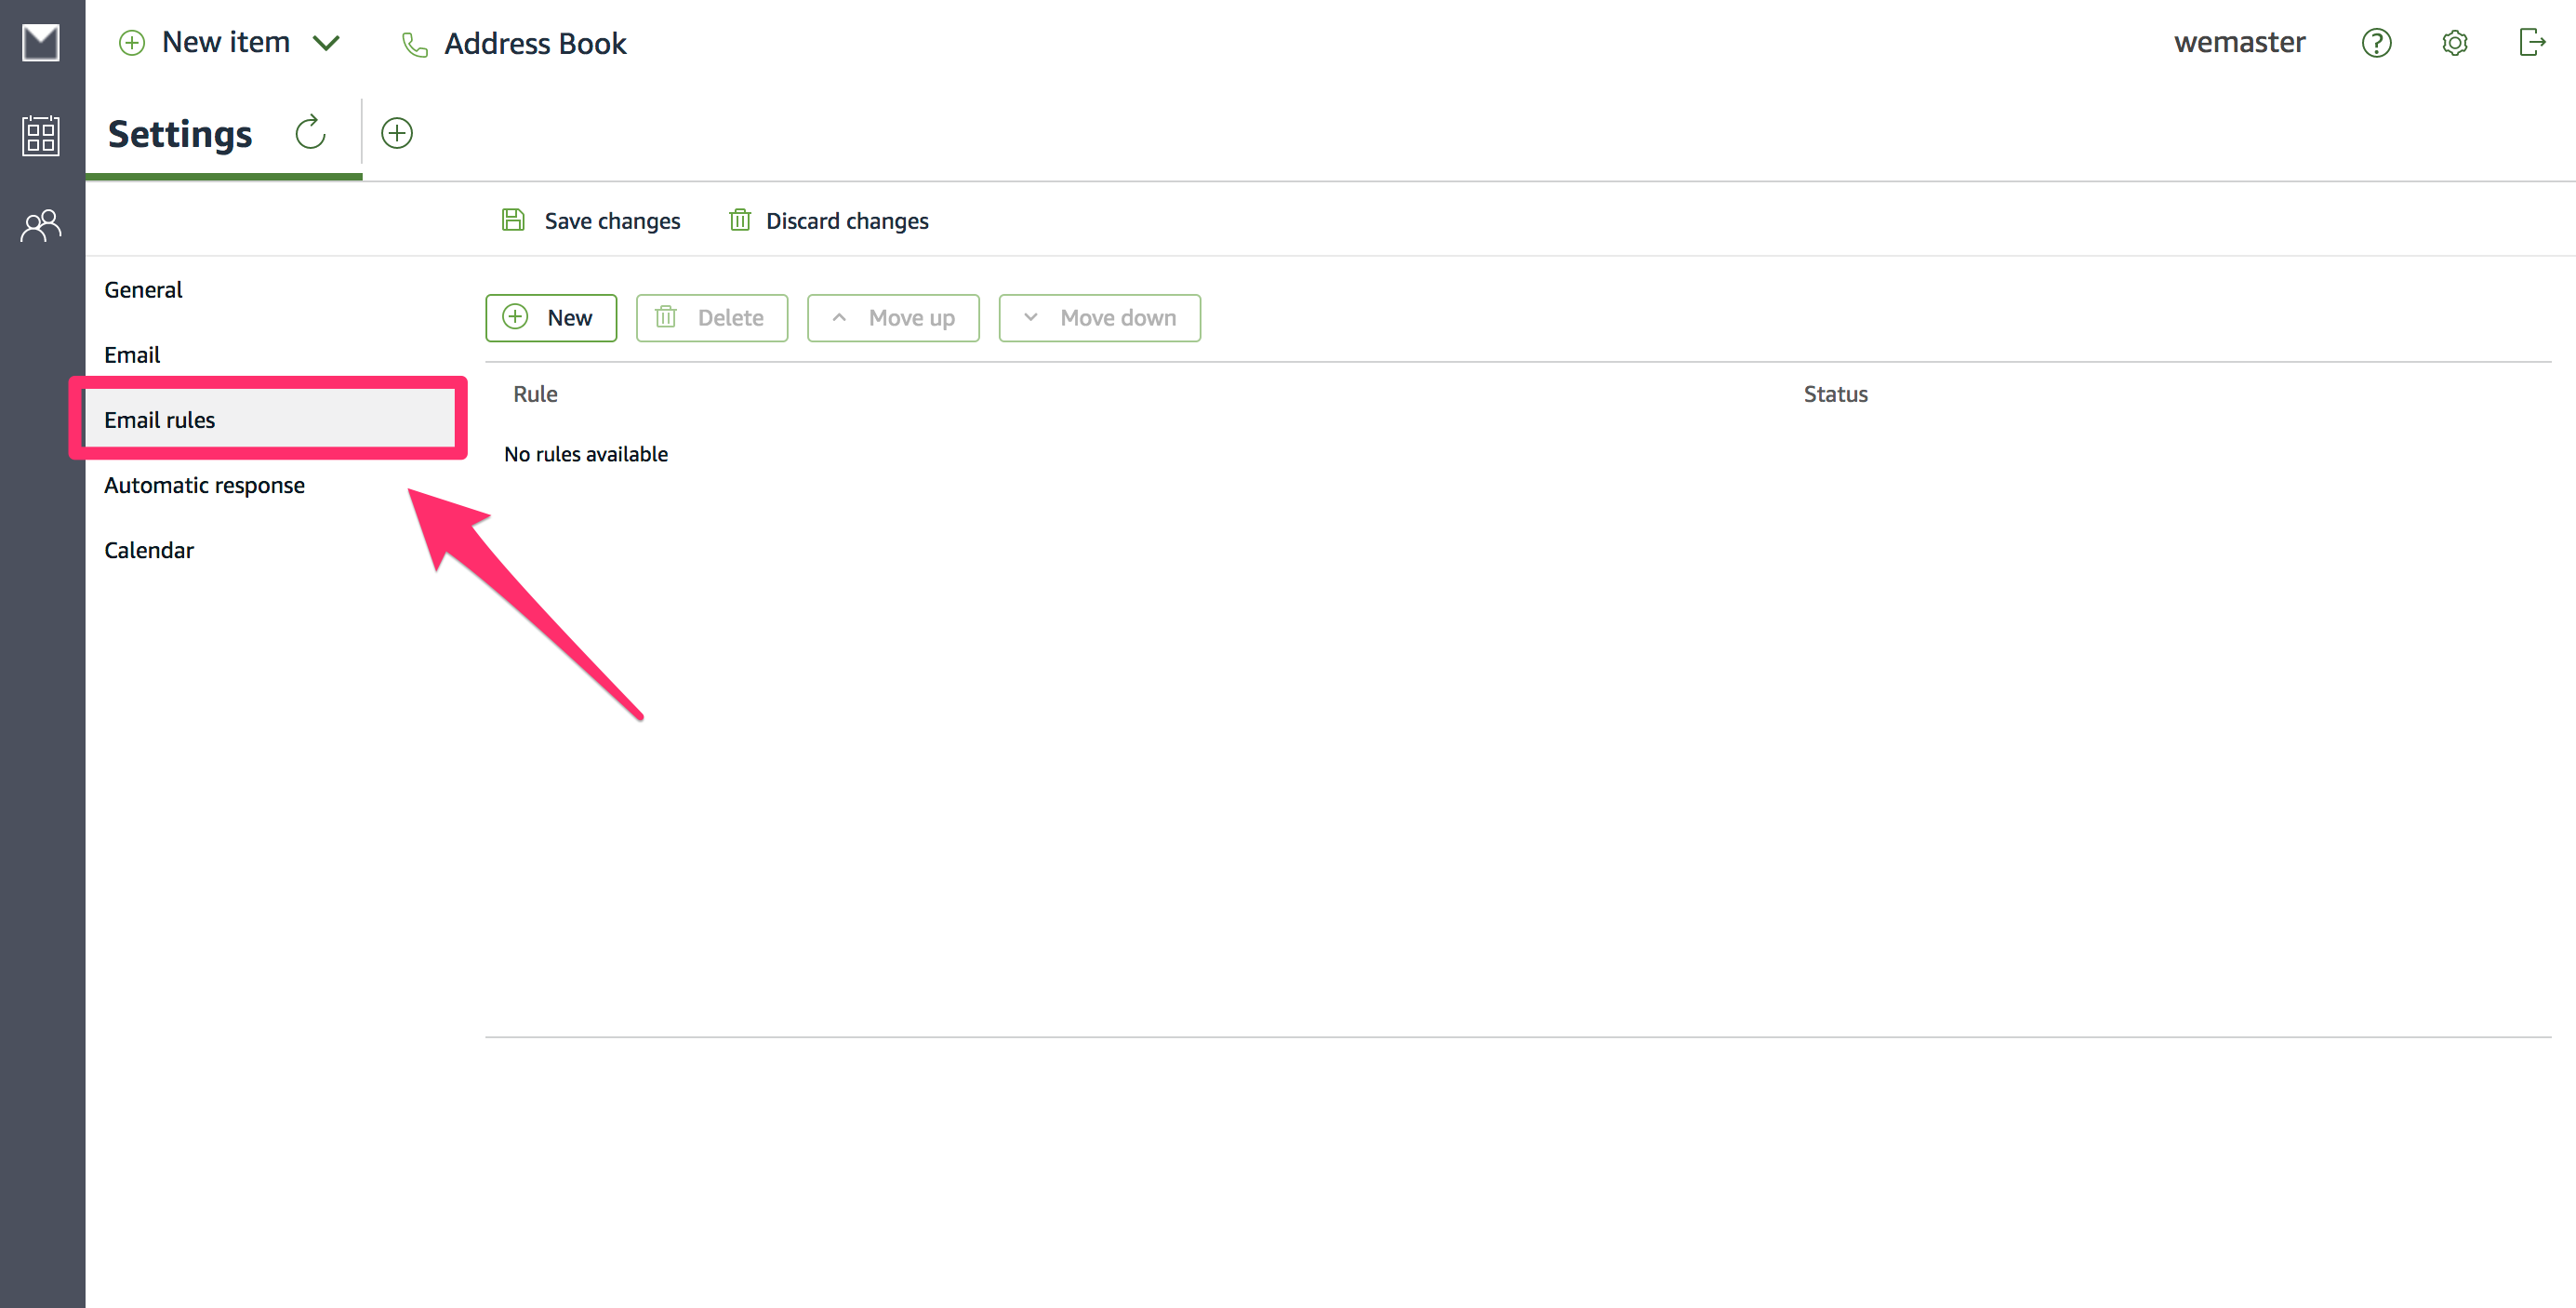
Task: Open the Automatic response settings
Action: (x=204, y=485)
